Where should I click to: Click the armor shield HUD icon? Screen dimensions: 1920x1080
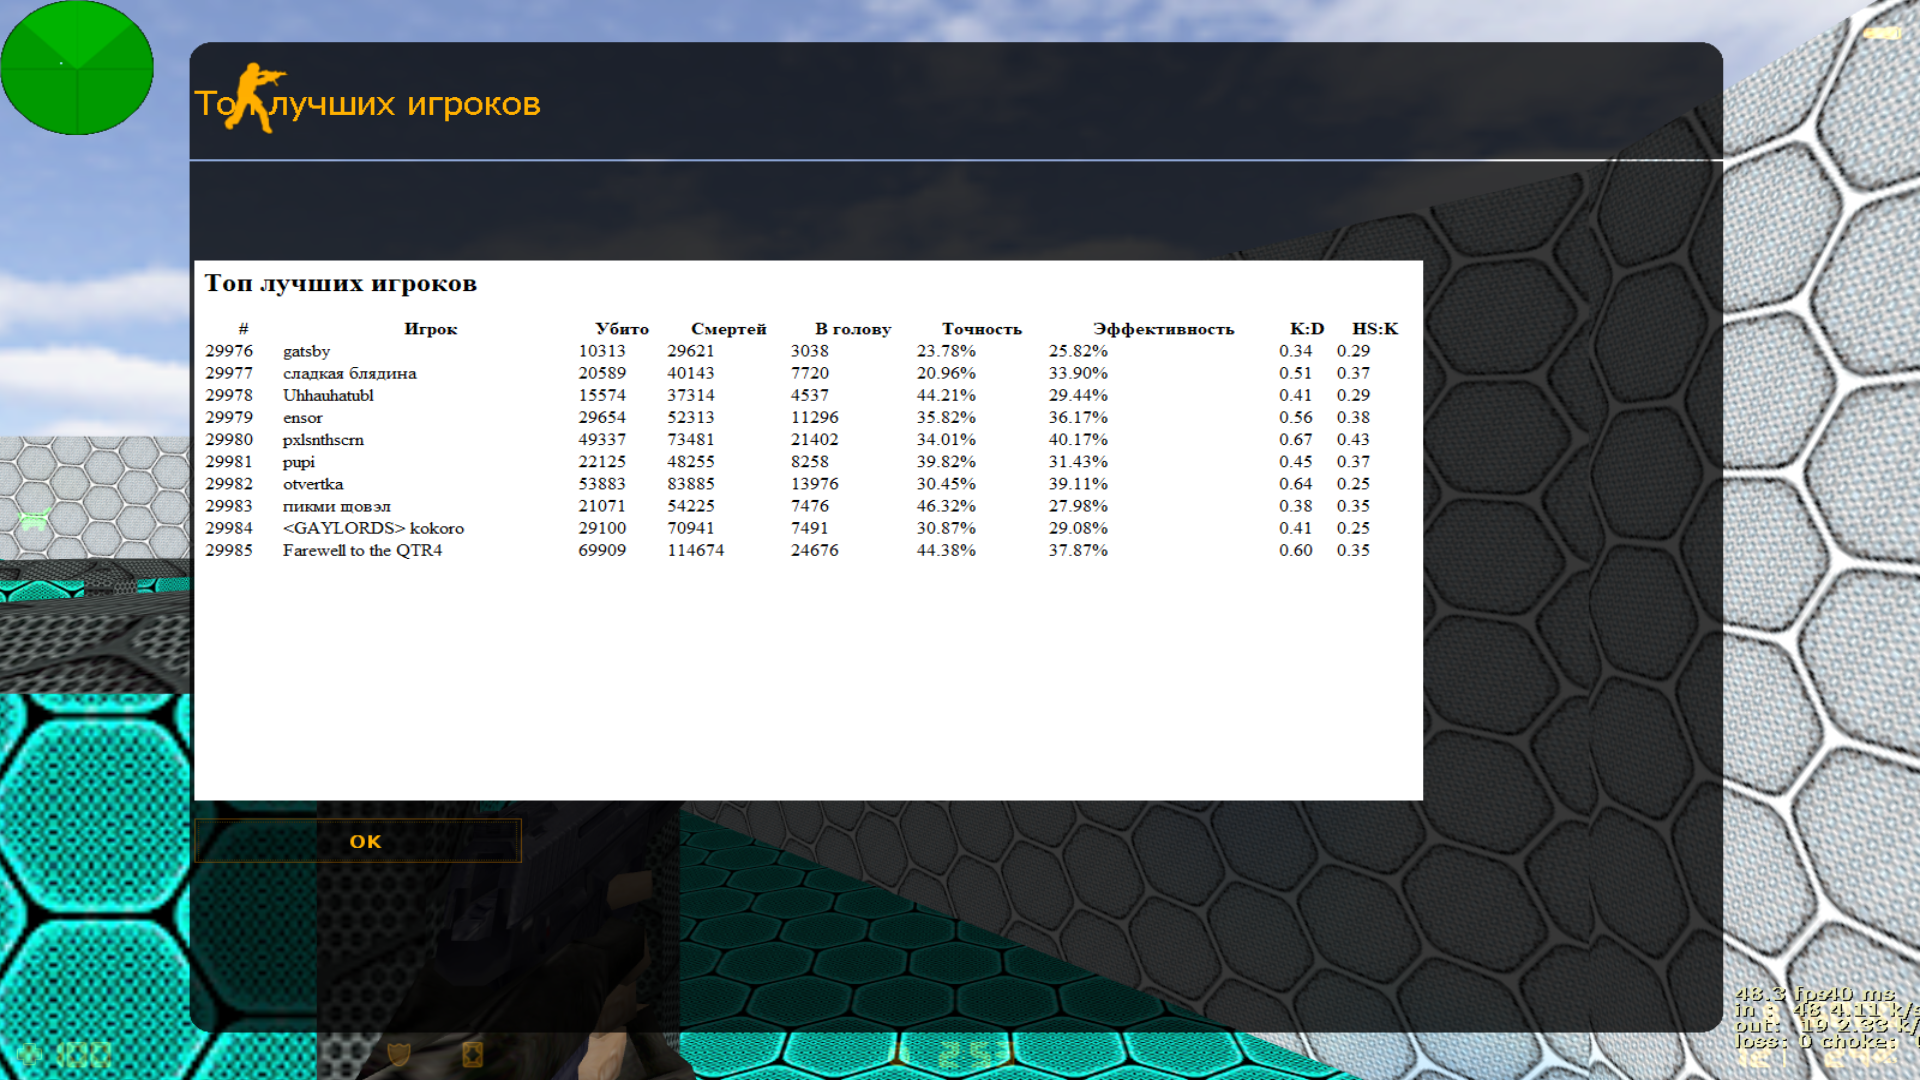398,1054
